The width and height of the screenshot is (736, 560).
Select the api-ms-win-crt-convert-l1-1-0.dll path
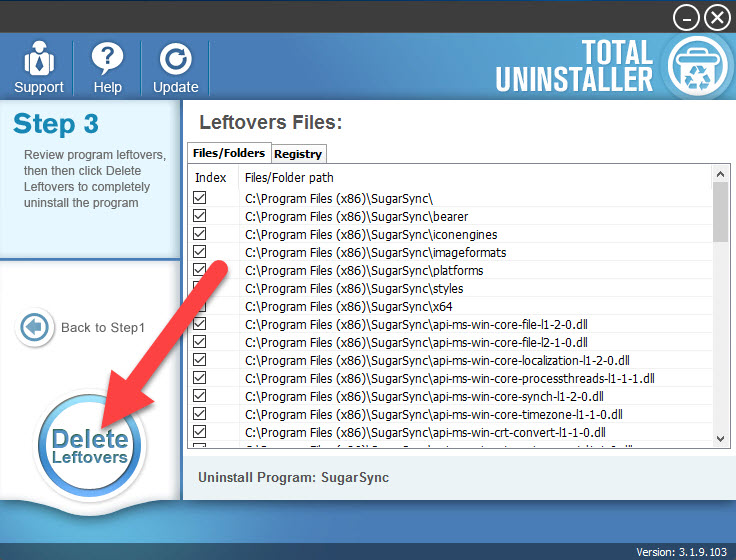pos(425,432)
